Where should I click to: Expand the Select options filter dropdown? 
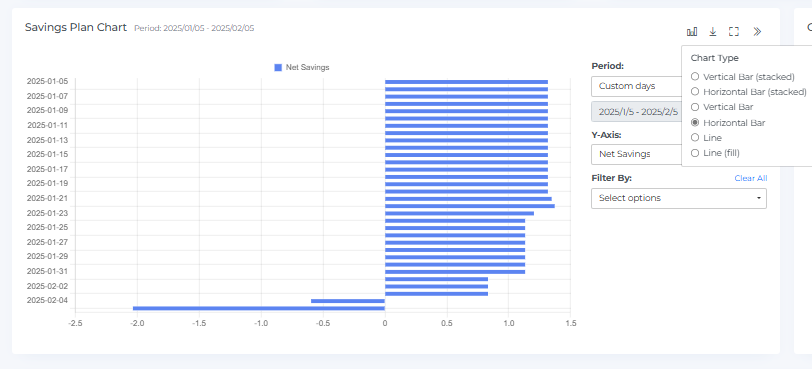[679, 198]
